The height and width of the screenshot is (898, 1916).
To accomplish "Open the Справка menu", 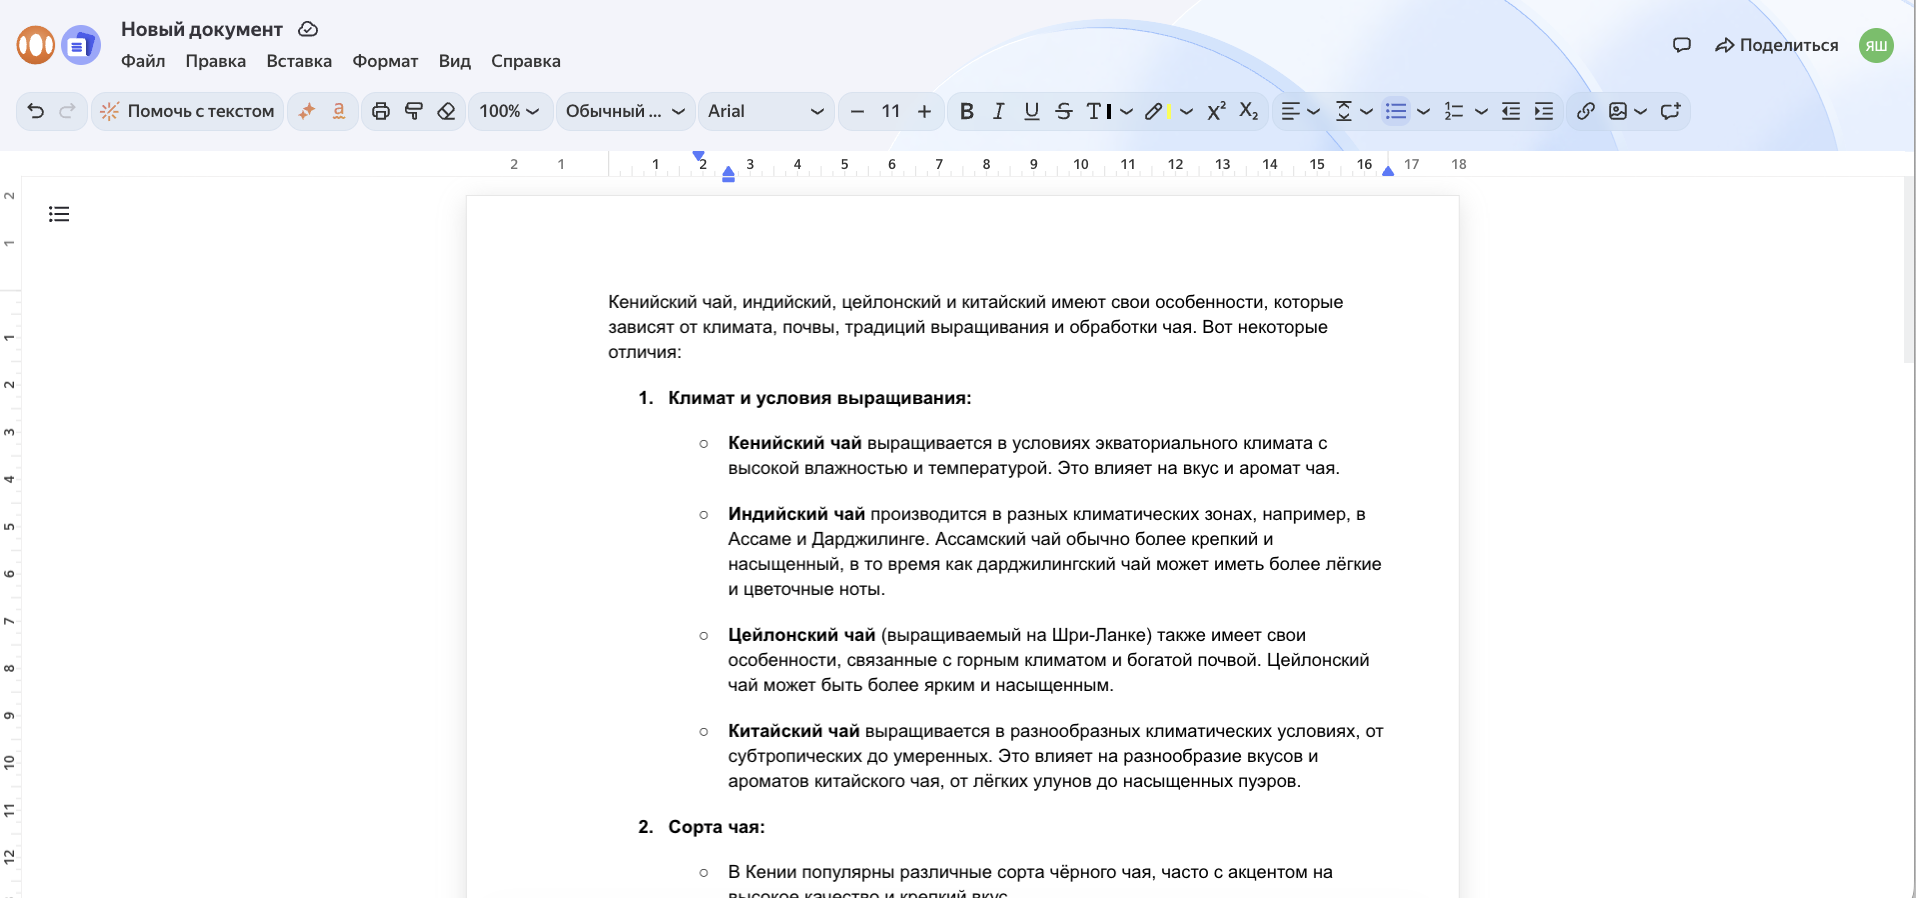I will point(526,61).
